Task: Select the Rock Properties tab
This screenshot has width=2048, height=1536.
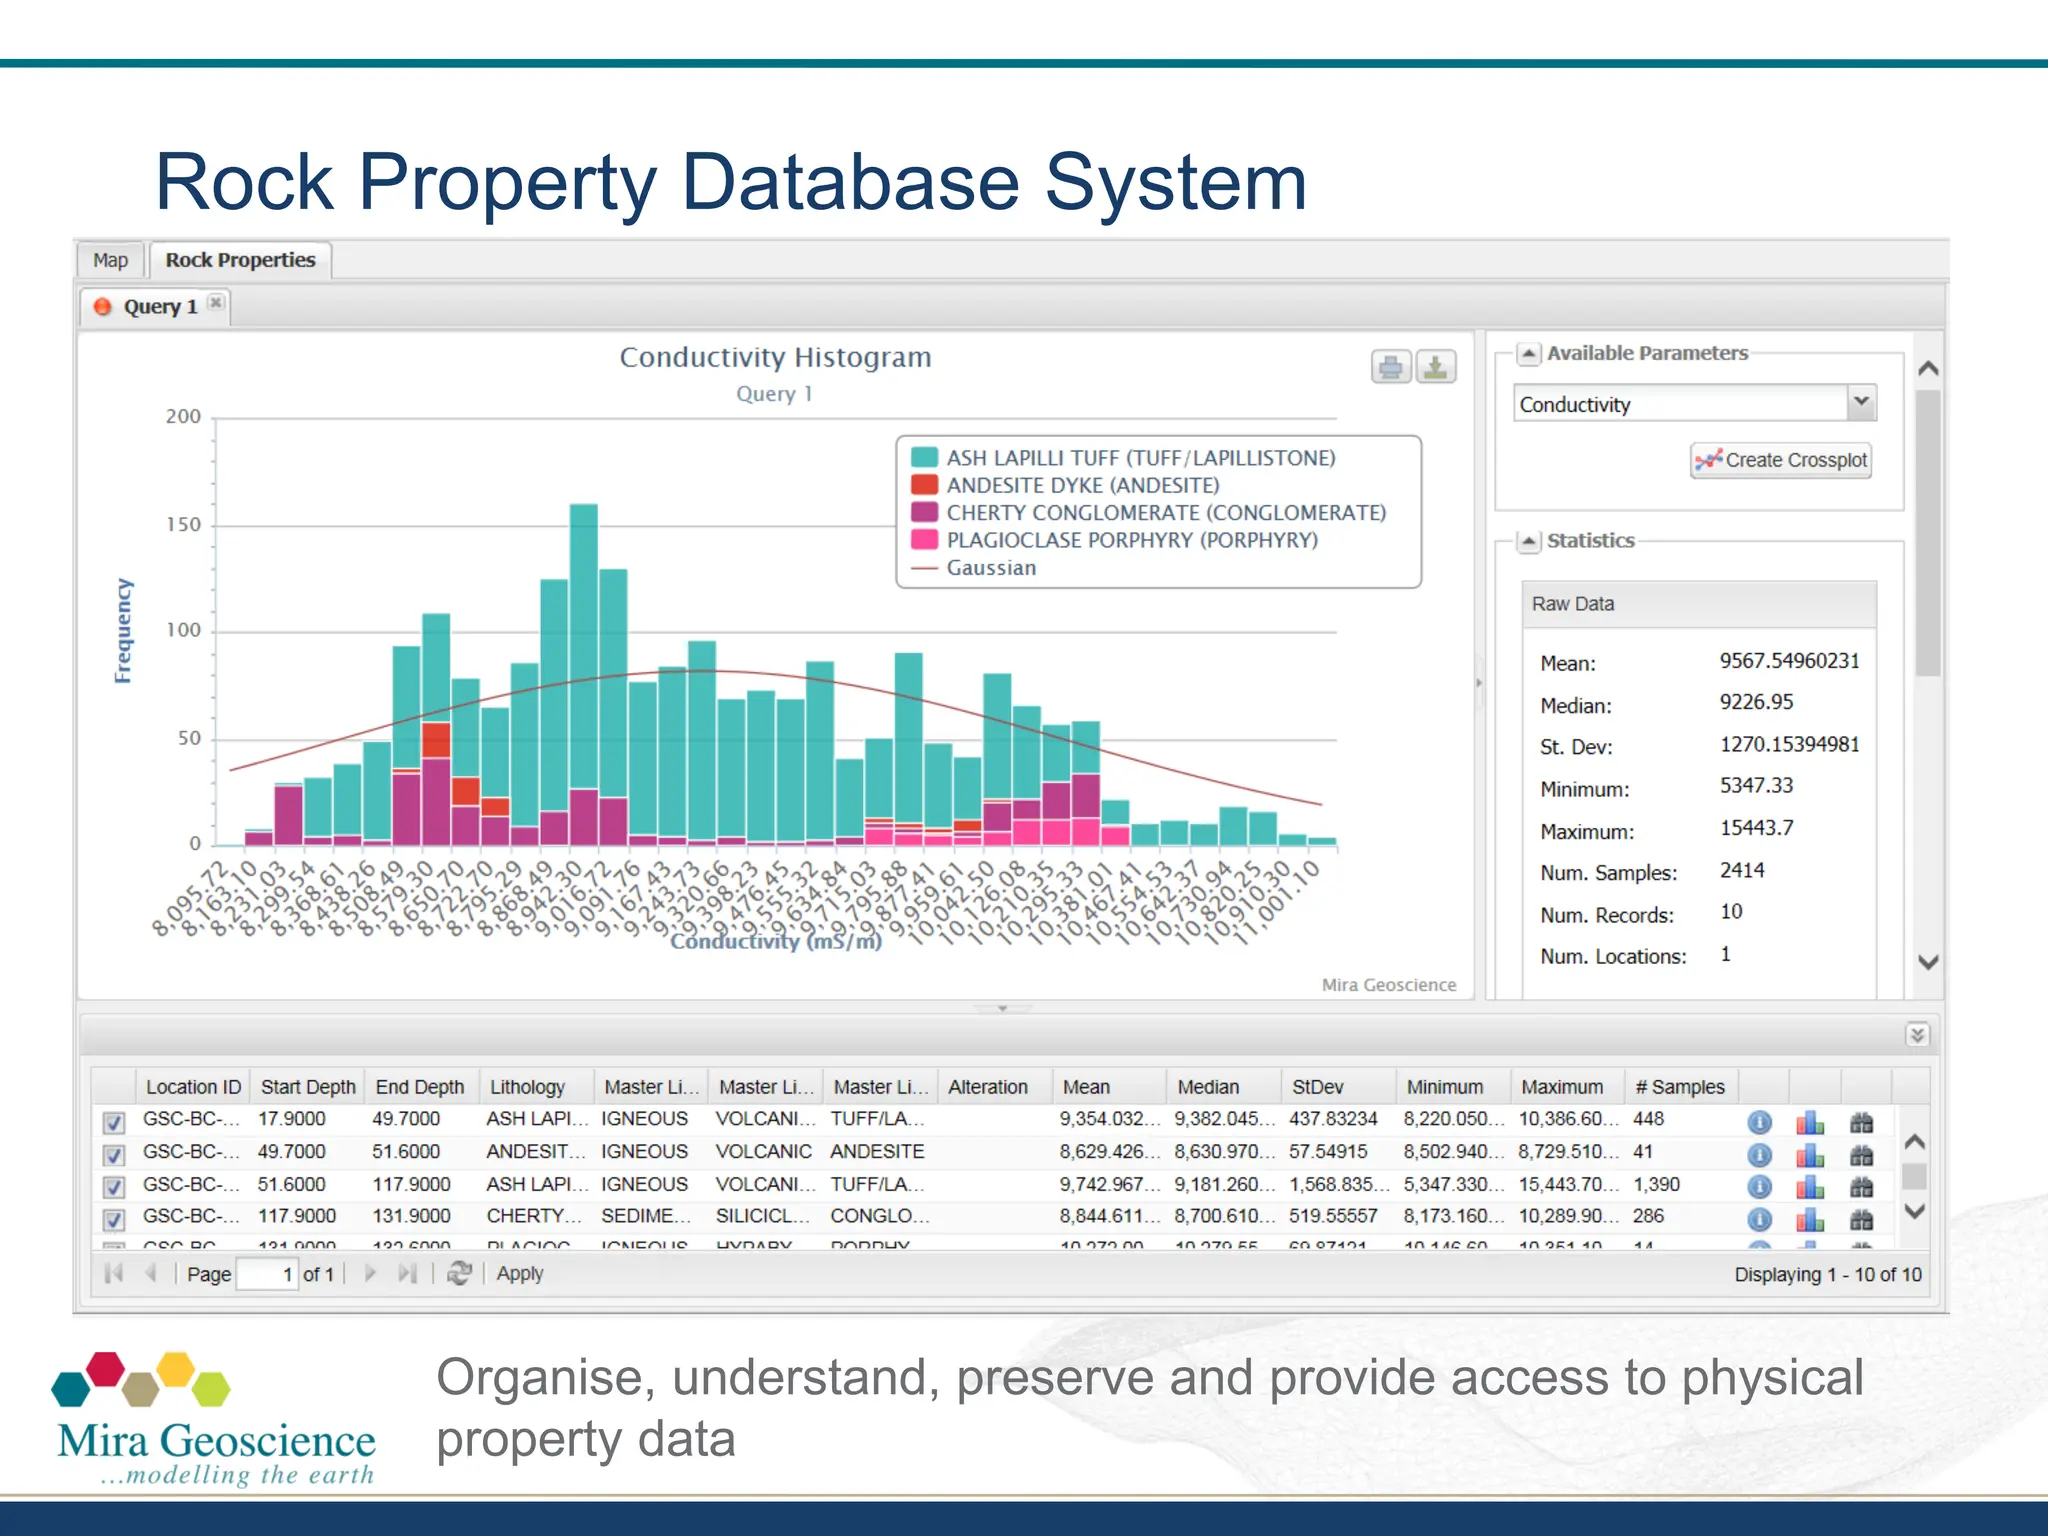Action: [240, 260]
